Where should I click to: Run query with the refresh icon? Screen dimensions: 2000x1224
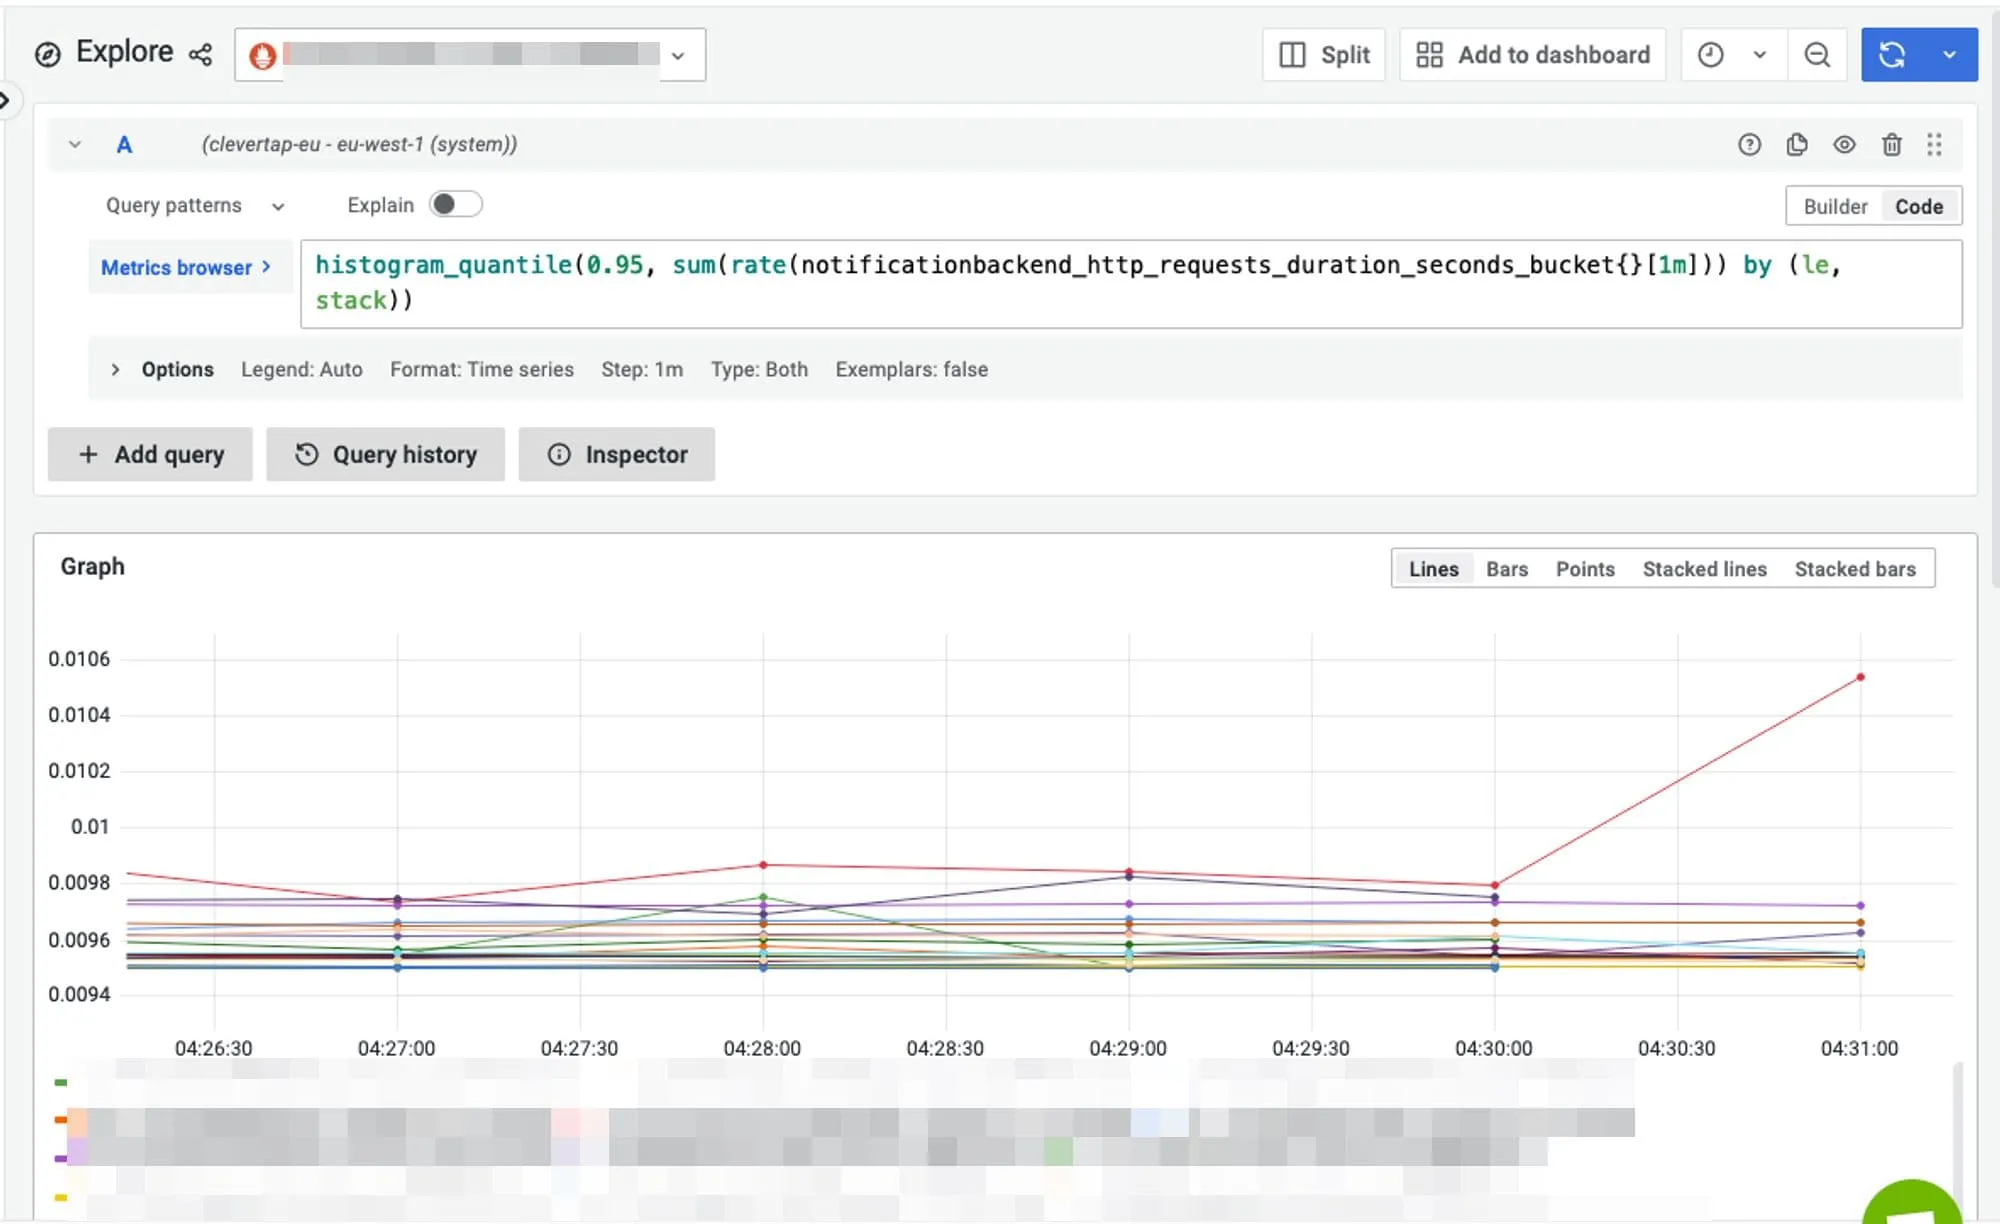tap(1892, 55)
